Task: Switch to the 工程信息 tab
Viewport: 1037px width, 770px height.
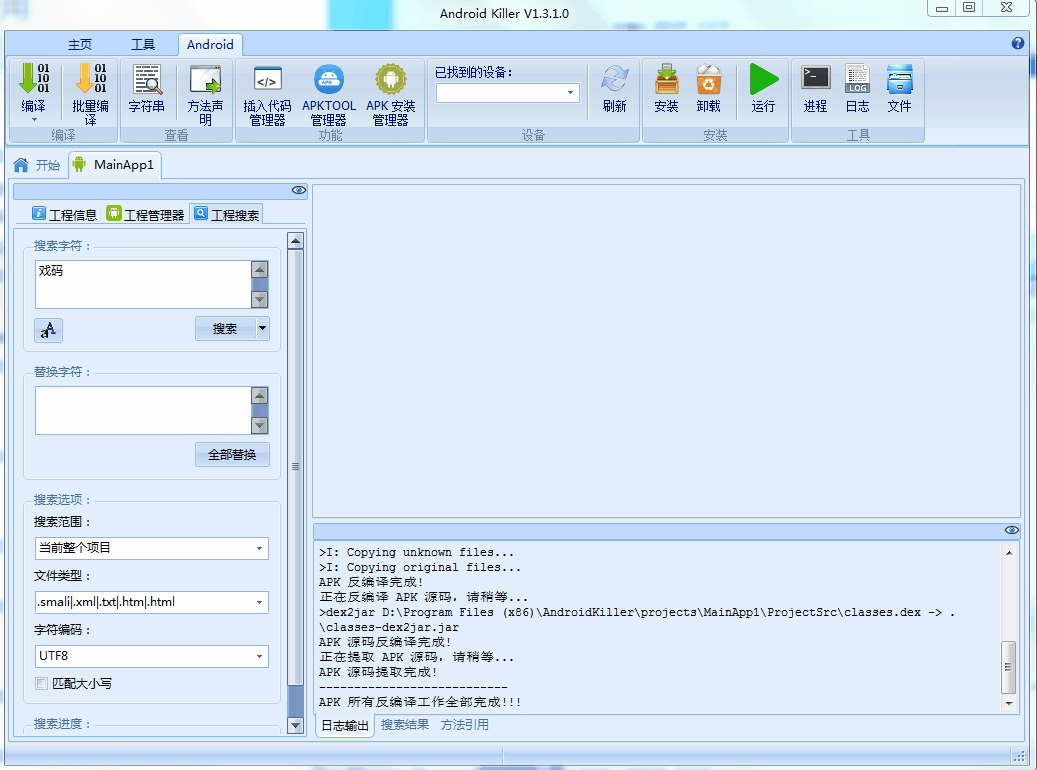Action: coord(65,214)
